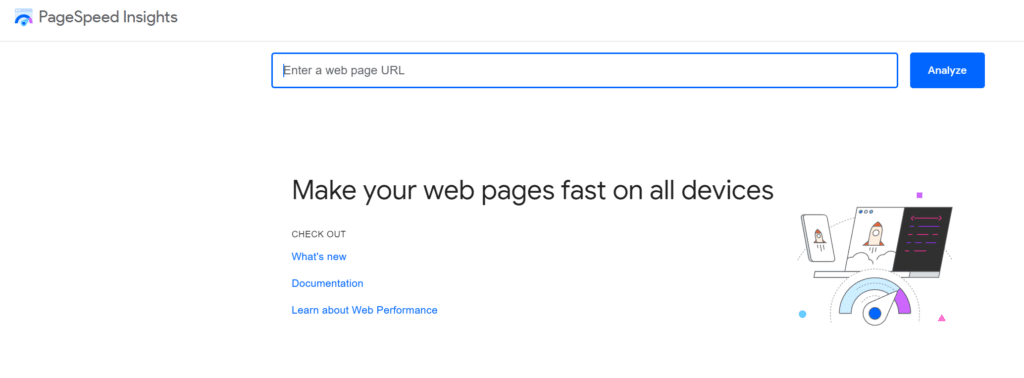Open Learn about Web Performance link
Screen dimensions: 1024x378
coord(364,310)
